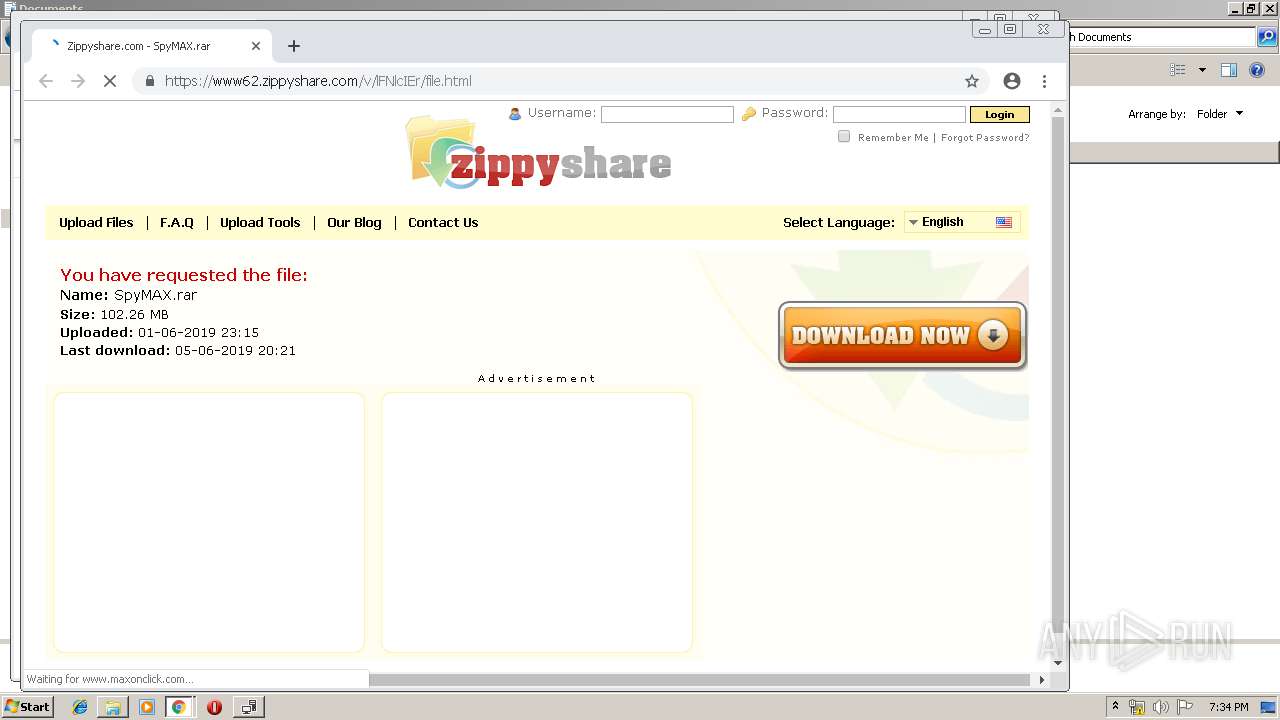The height and width of the screenshot is (720, 1280).
Task: Click the Username input field
Action: tap(667, 114)
